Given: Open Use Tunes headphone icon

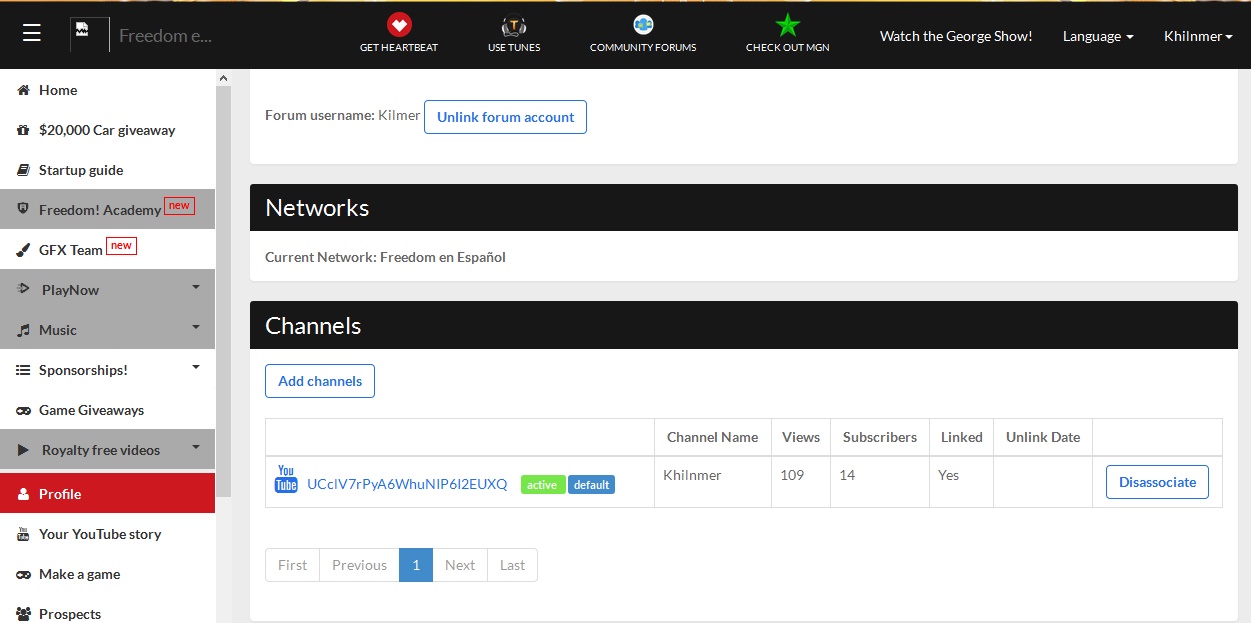Looking at the screenshot, I should point(514,25).
